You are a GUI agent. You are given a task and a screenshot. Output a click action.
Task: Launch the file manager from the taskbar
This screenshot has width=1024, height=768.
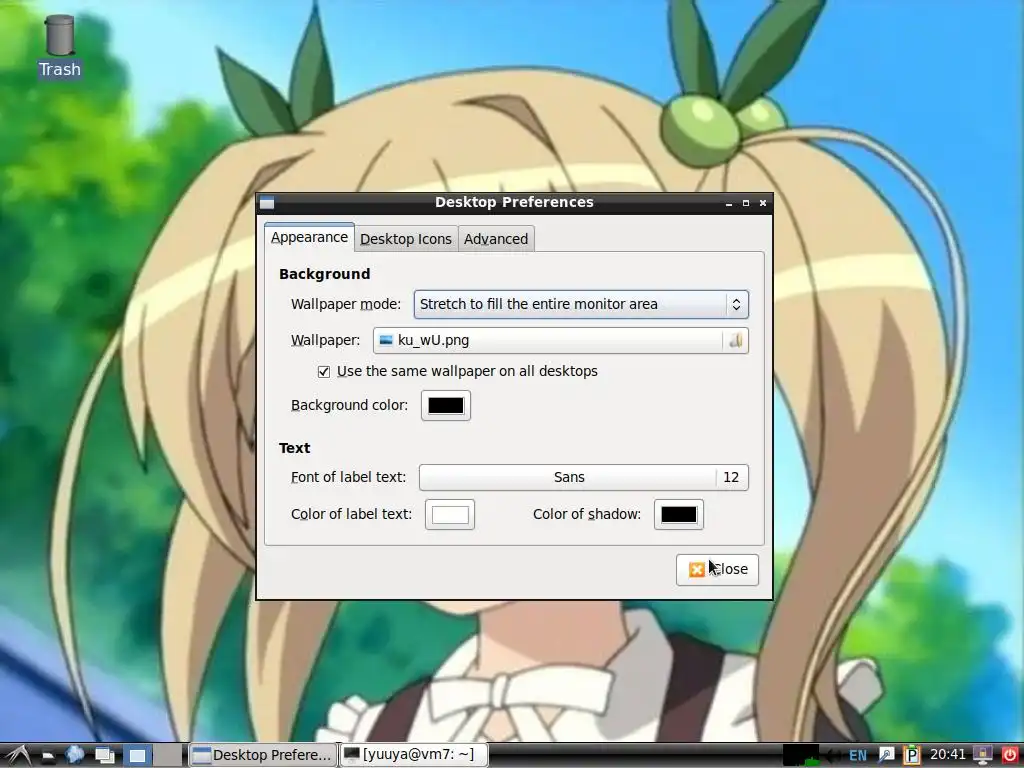(48, 756)
